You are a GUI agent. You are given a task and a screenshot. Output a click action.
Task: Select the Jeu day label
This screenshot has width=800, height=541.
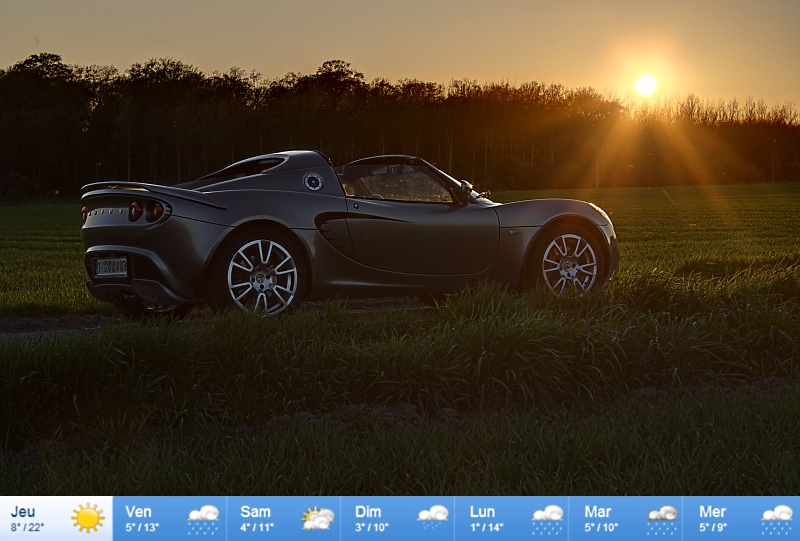tap(23, 511)
